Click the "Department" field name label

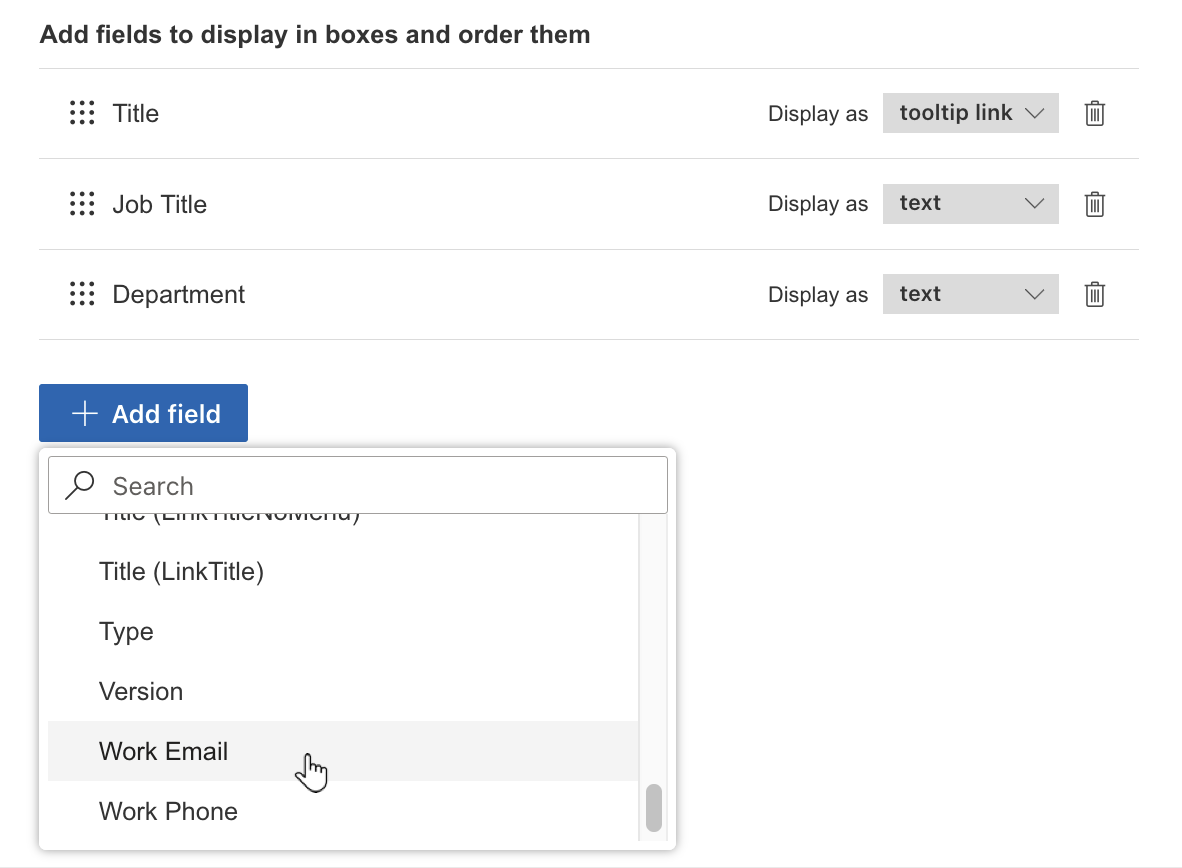pyautogui.click(x=178, y=294)
